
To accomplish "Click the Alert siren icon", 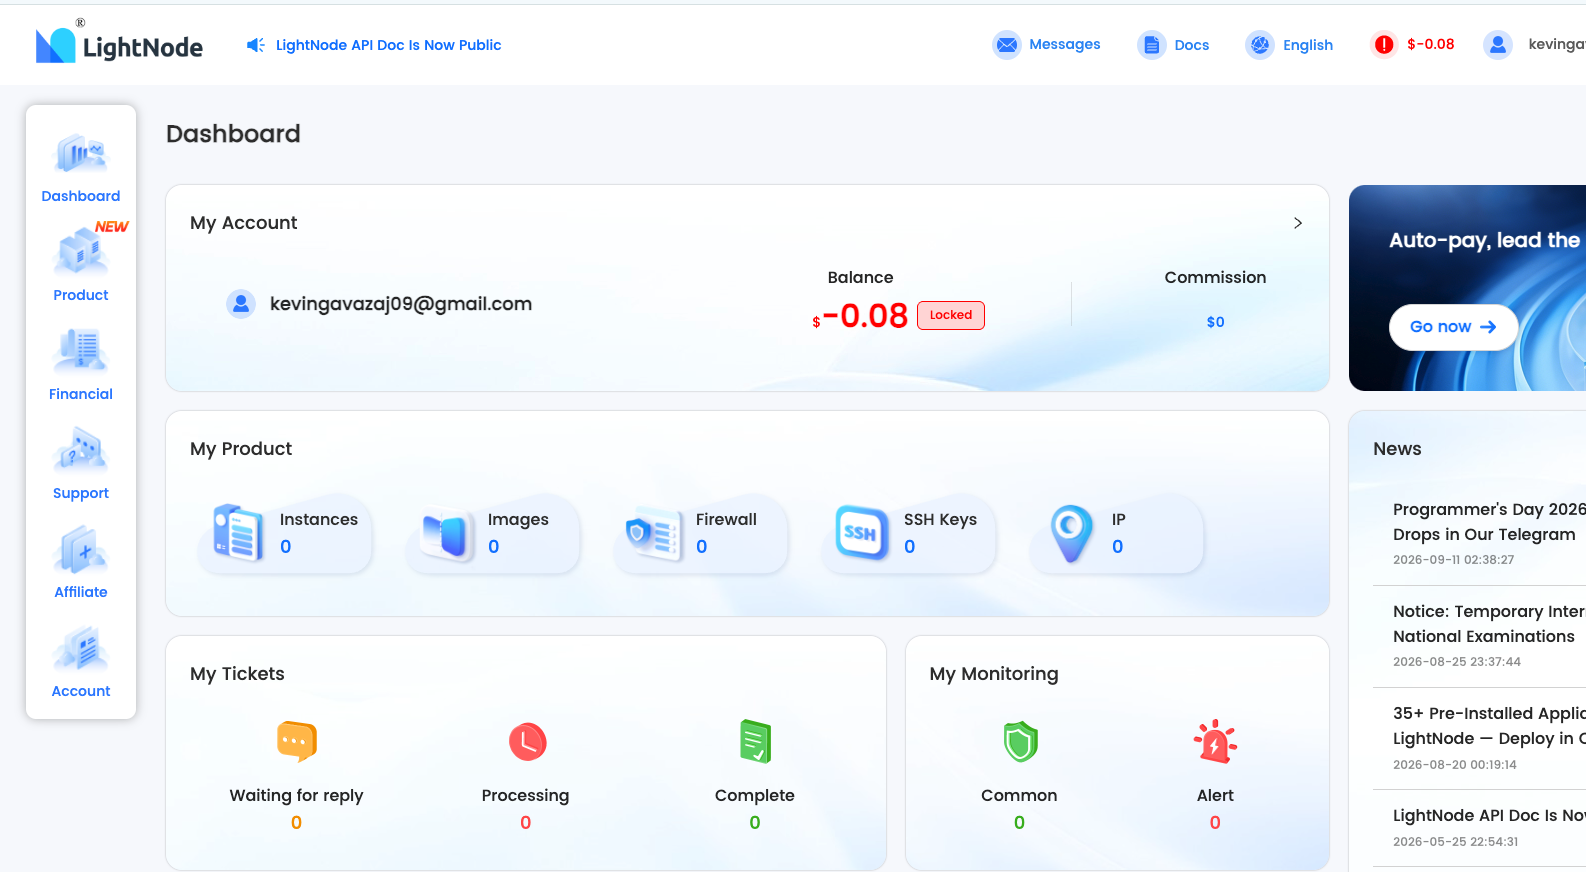I will (x=1215, y=742).
